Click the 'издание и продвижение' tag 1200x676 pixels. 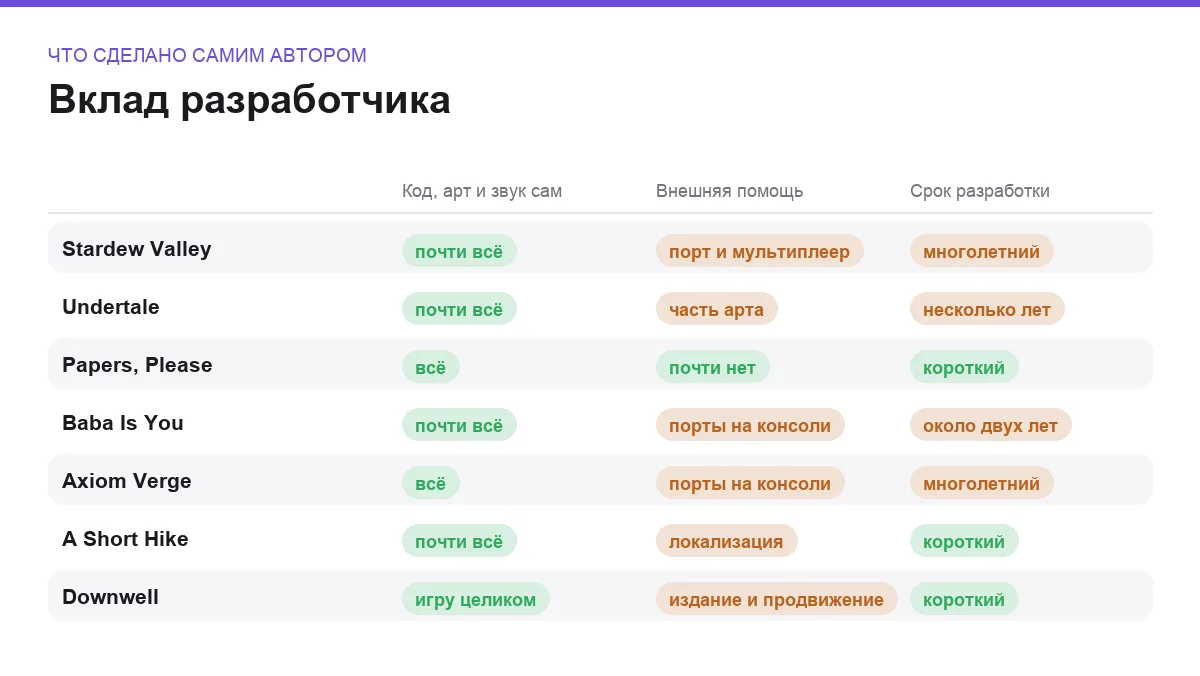[x=776, y=599]
